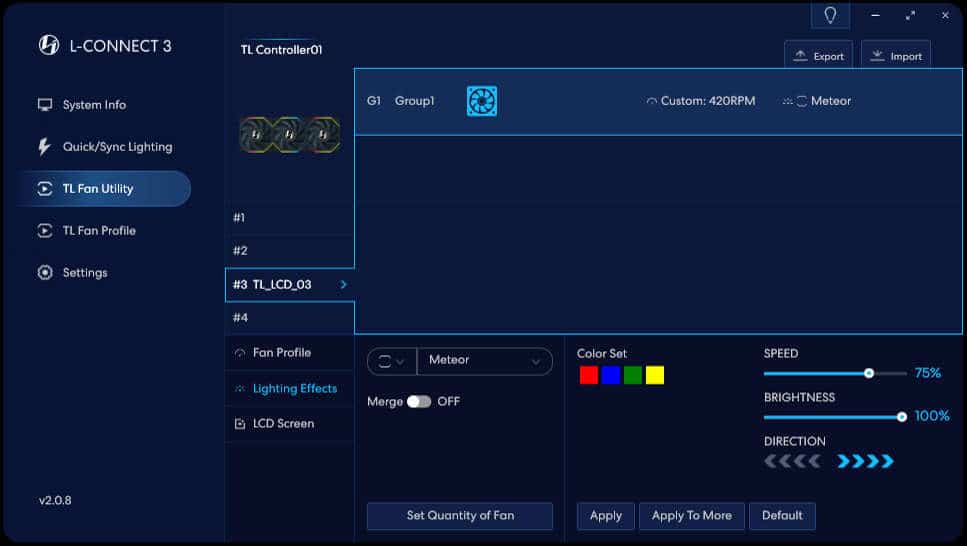Click the 100% brightness value
Screen dimensions: 967x546
(x=932, y=416)
